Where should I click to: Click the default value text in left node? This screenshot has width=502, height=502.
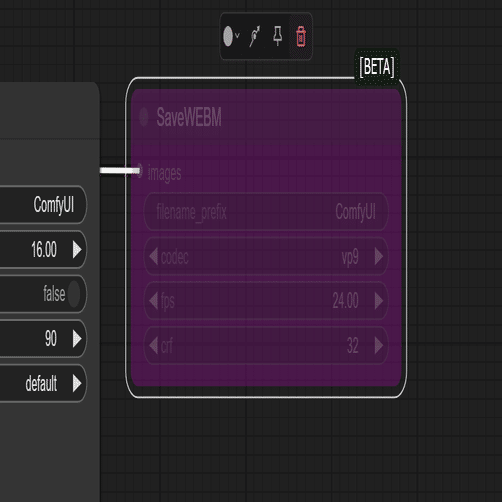41,383
